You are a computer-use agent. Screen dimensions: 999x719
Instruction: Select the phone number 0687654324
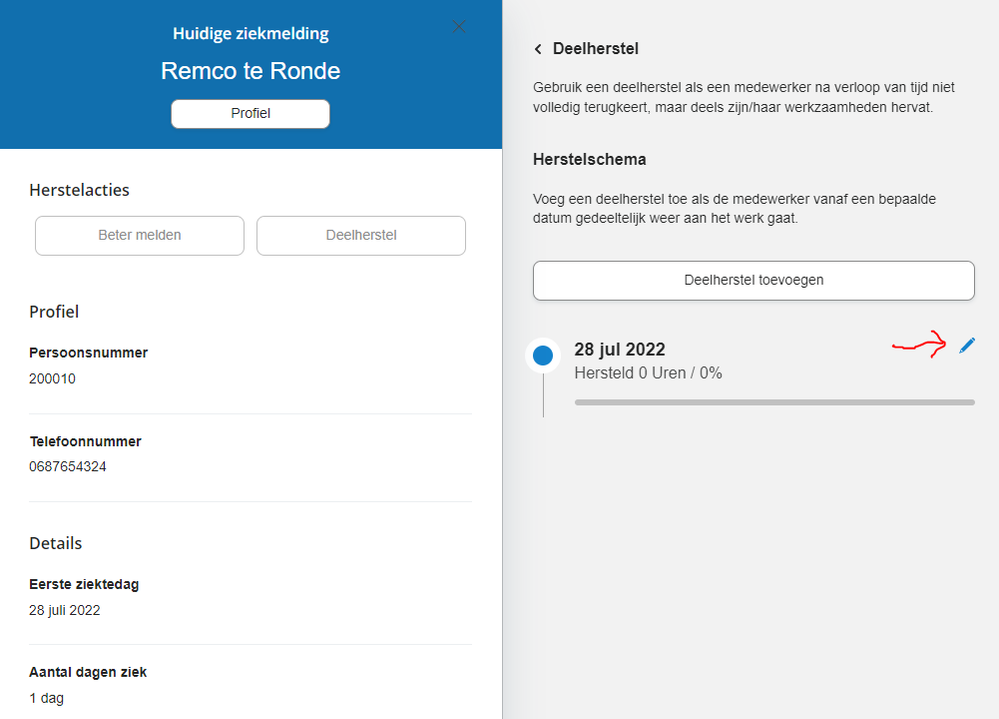67,466
